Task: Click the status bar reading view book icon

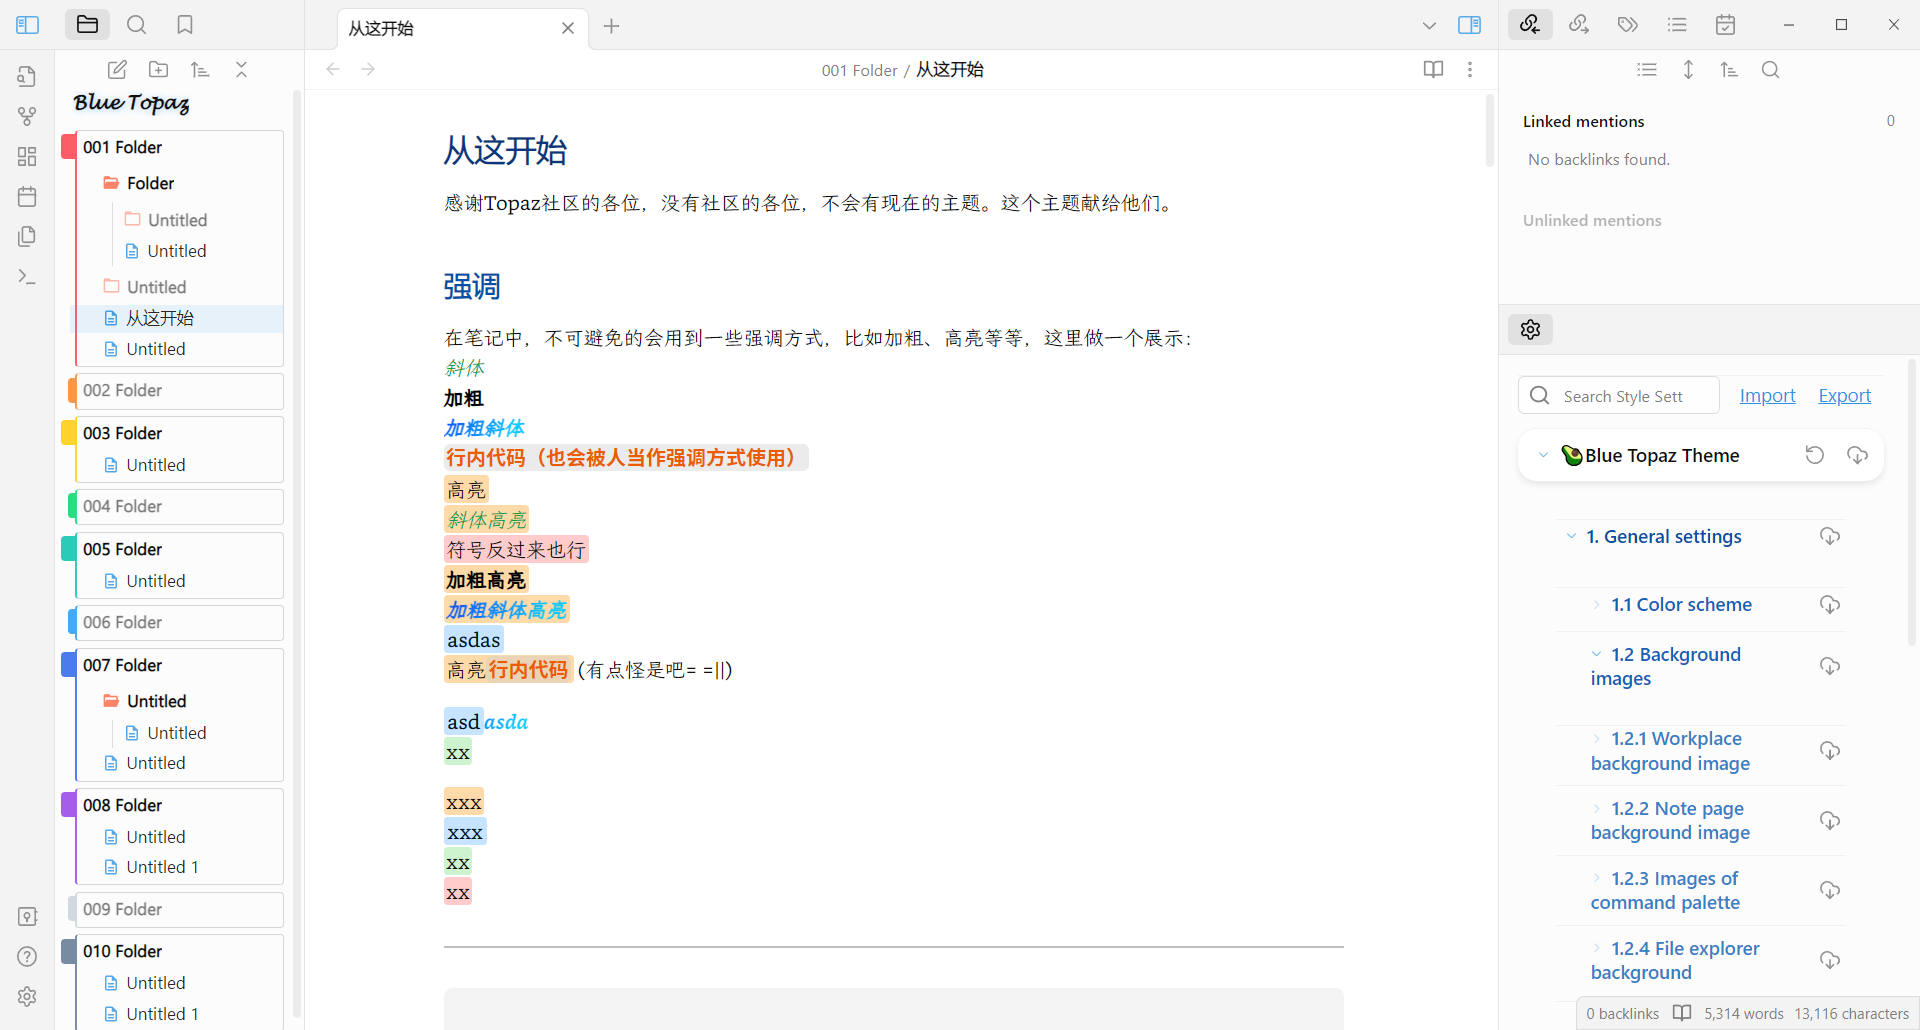Action: (1683, 1013)
